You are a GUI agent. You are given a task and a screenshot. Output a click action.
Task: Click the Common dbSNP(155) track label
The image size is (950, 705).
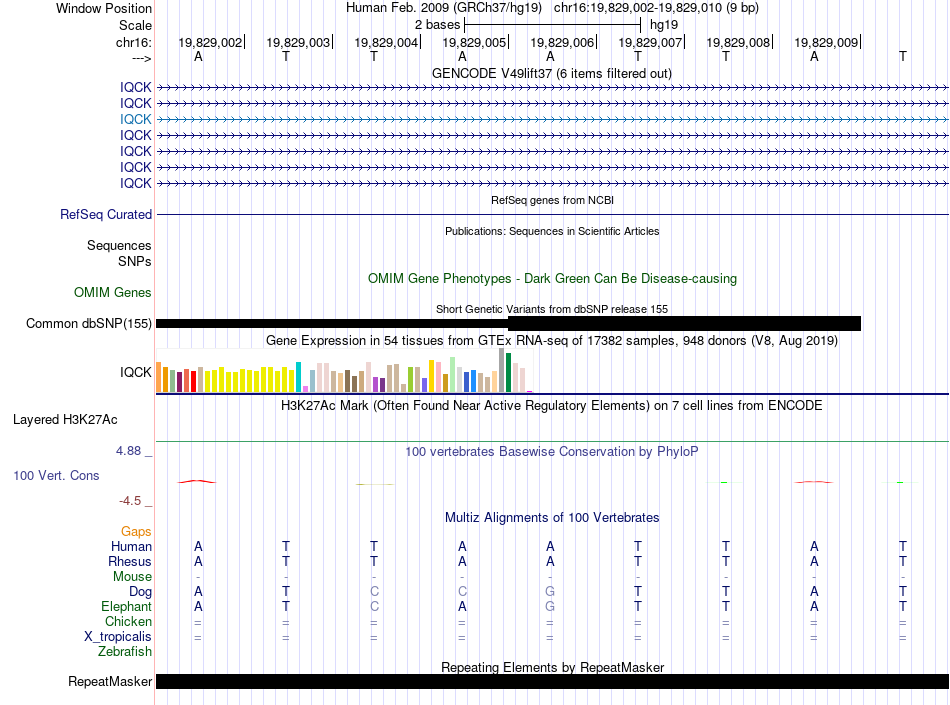tap(88, 323)
